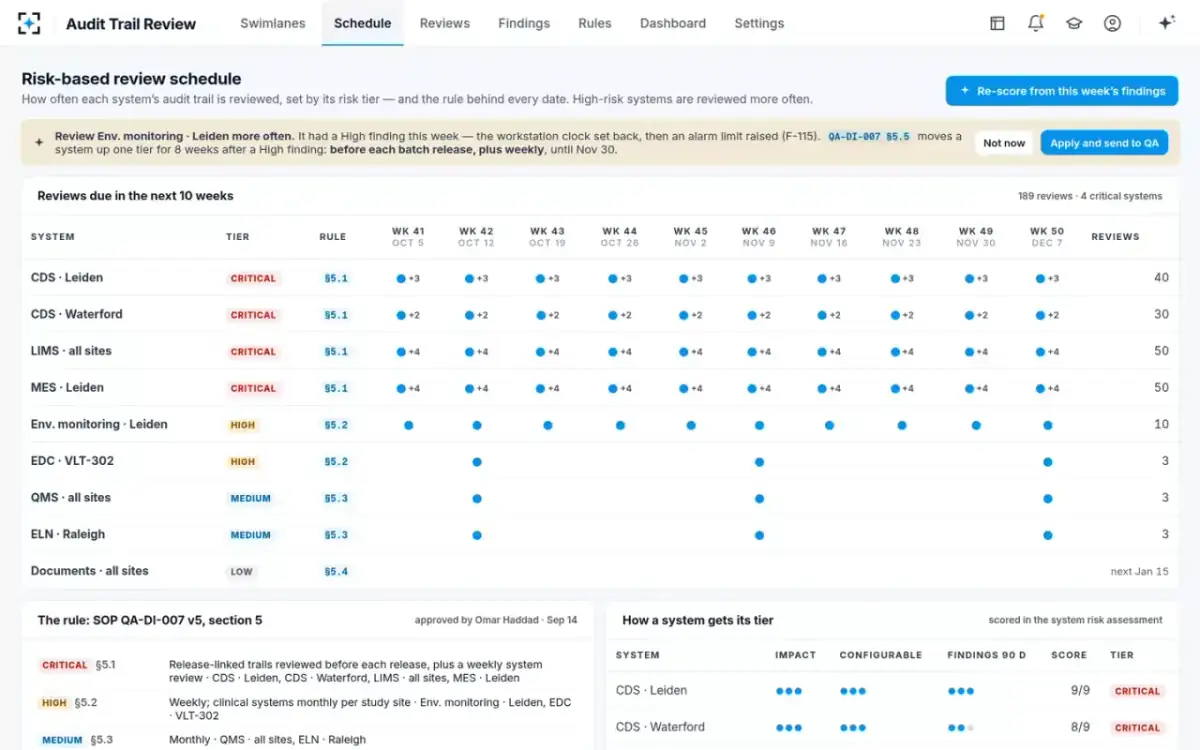Click the FINDINGS 90 D column header
The width and height of the screenshot is (1200, 750).
987,656
